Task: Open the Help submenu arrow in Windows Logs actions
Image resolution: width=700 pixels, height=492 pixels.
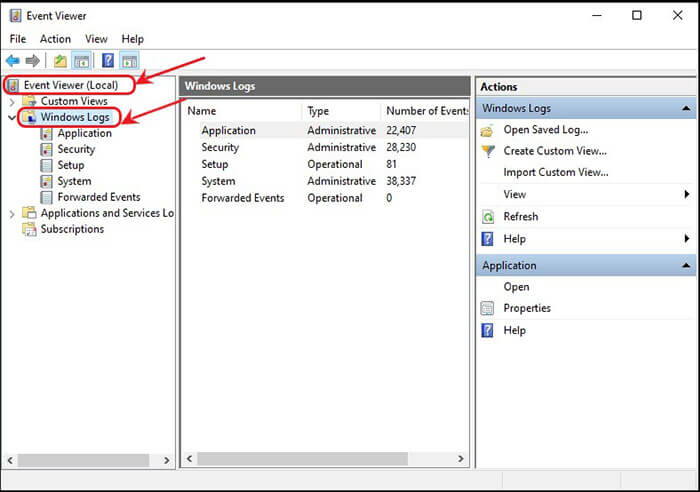Action: click(x=687, y=238)
